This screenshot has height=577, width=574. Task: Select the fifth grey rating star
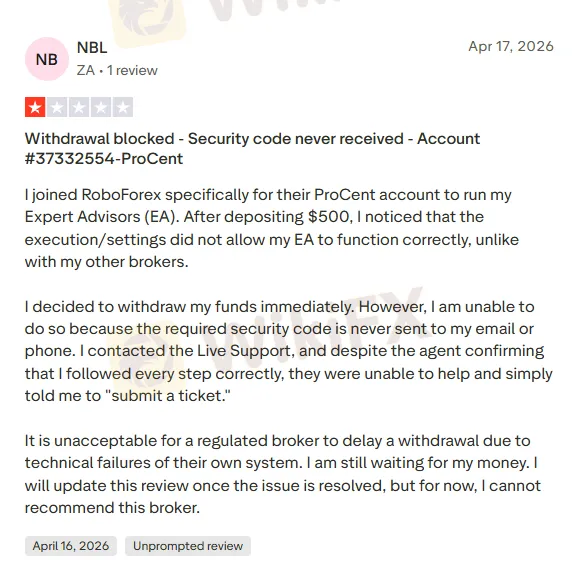123,107
